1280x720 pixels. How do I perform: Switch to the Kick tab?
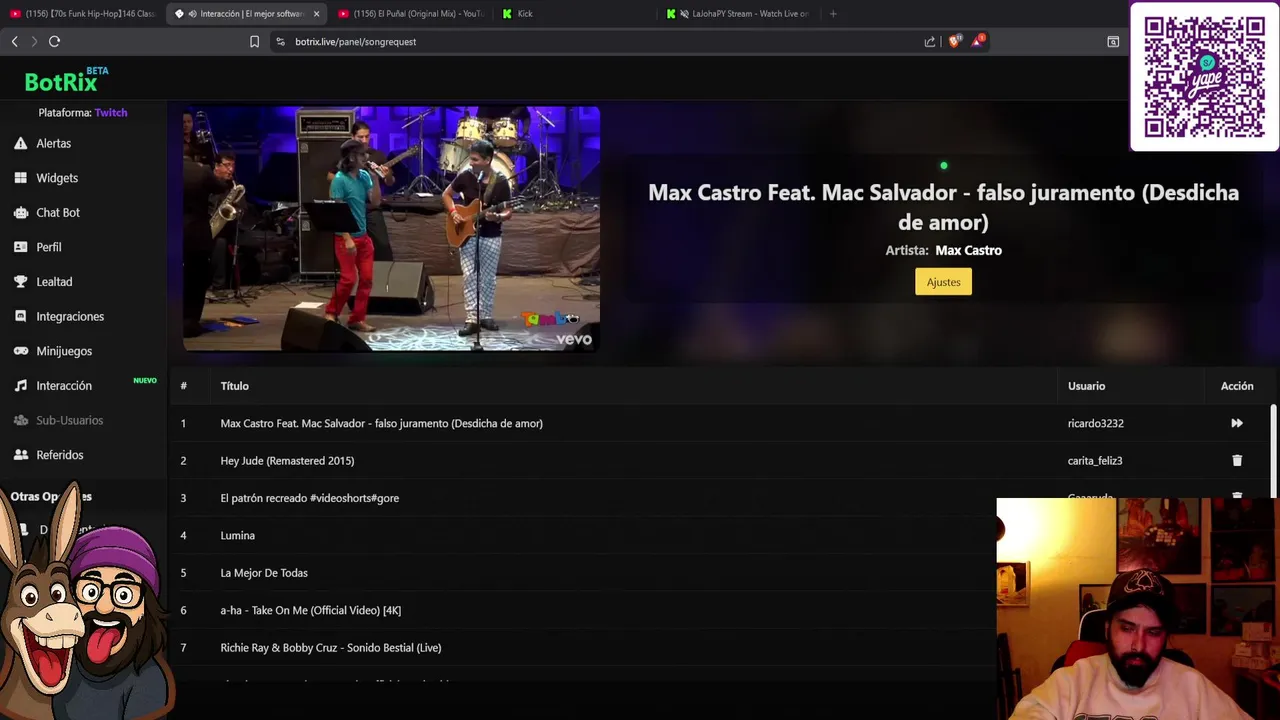(x=575, y=14)
